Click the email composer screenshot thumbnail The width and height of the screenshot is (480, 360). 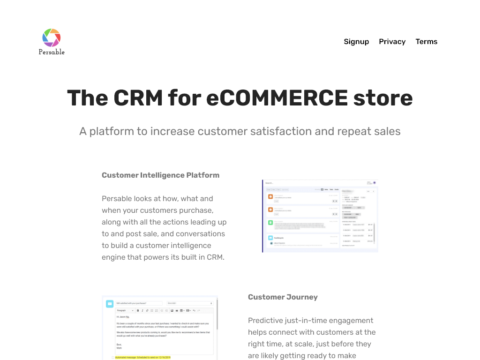[160, 328]
